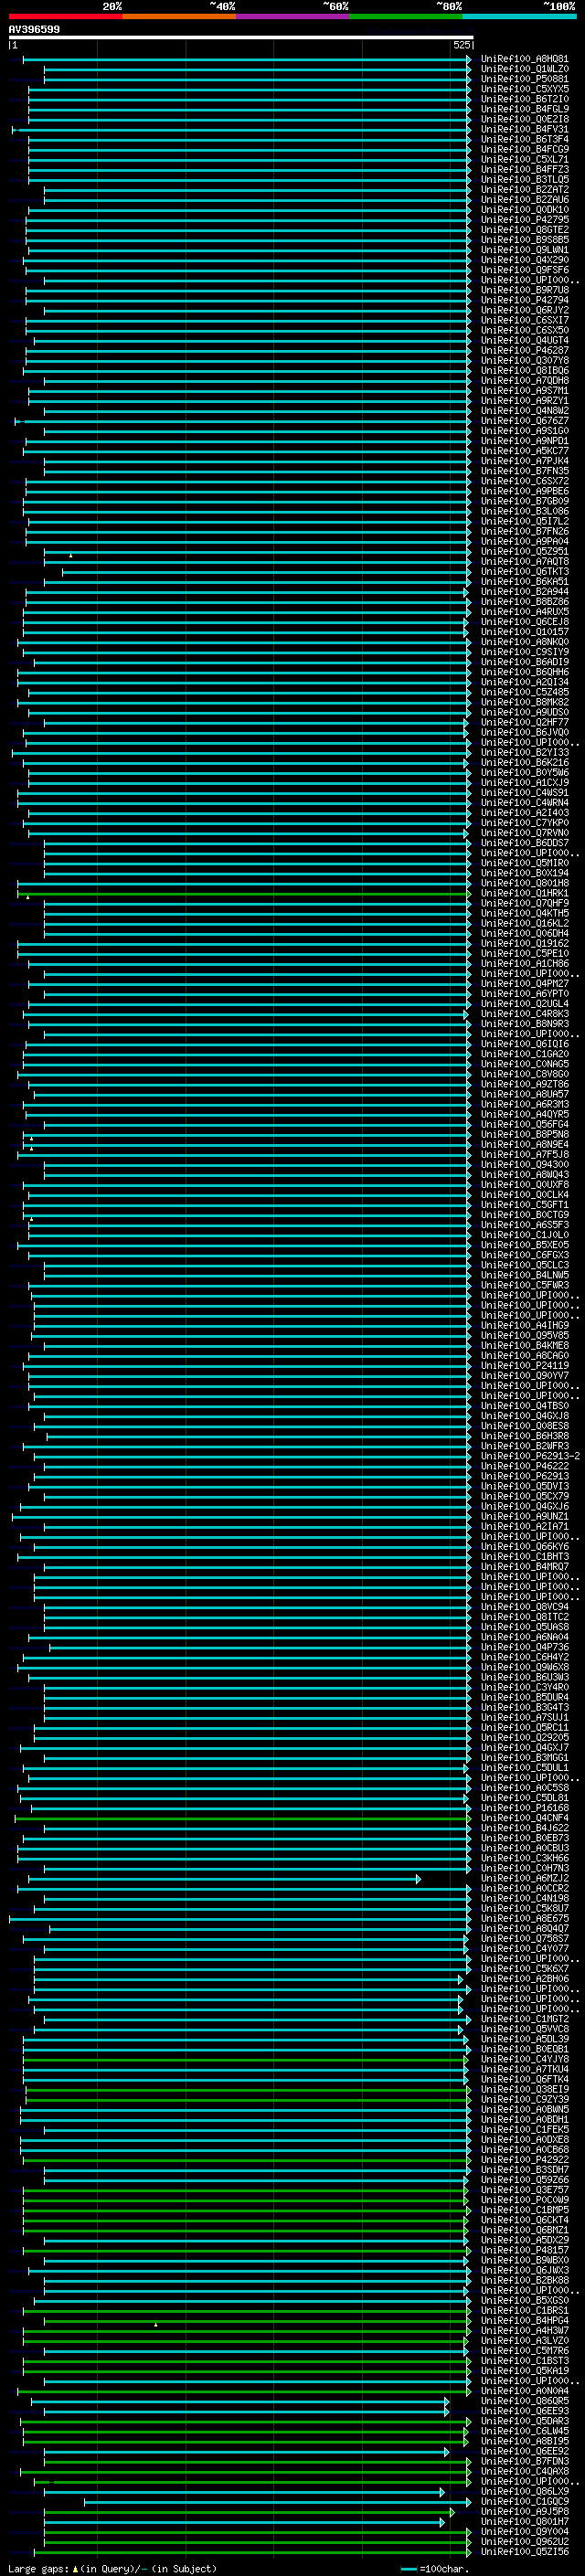Select hit label UniRef100_B3TLQ5

pyautogui.click(x=524, y=179)
